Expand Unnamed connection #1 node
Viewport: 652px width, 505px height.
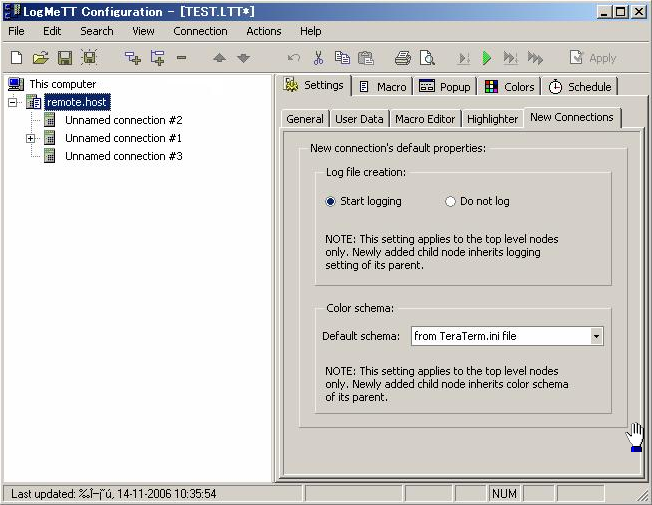[31, 138]
